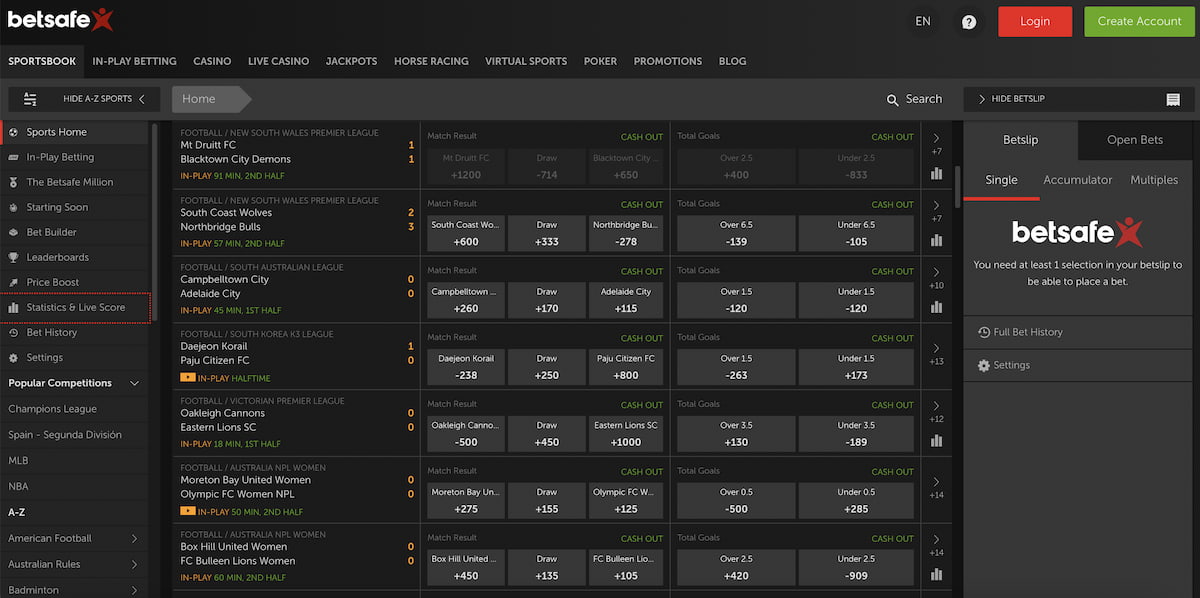Click the search magnifier icon

893,99
